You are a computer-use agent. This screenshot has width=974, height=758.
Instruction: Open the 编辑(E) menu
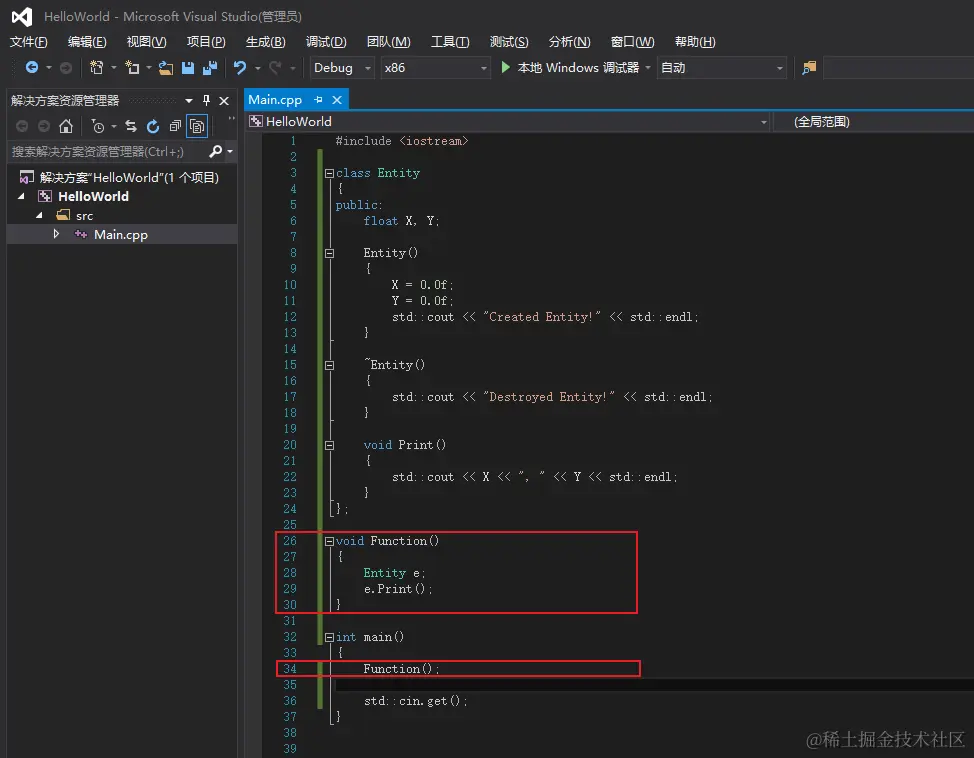coord(87,42)
